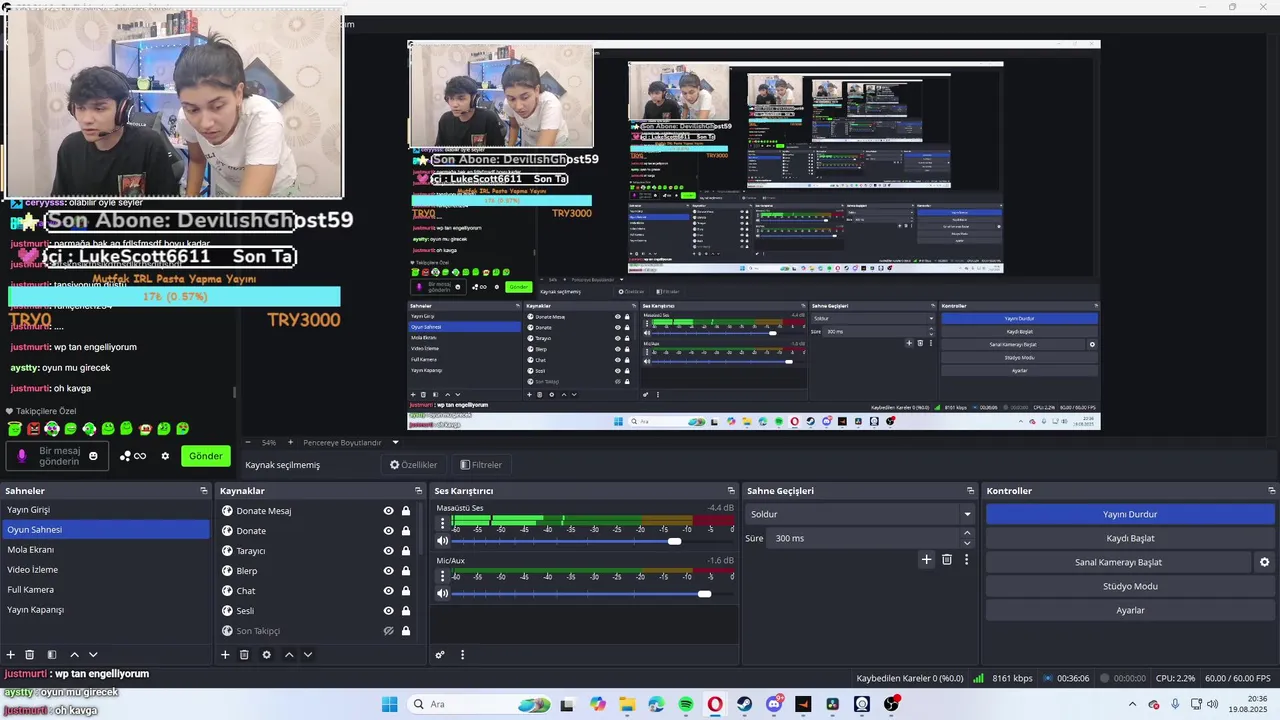Viewport: 1280px width, 720px height.
Task: Zoom in the preview with the plus icon
Action: click(291, 442)
